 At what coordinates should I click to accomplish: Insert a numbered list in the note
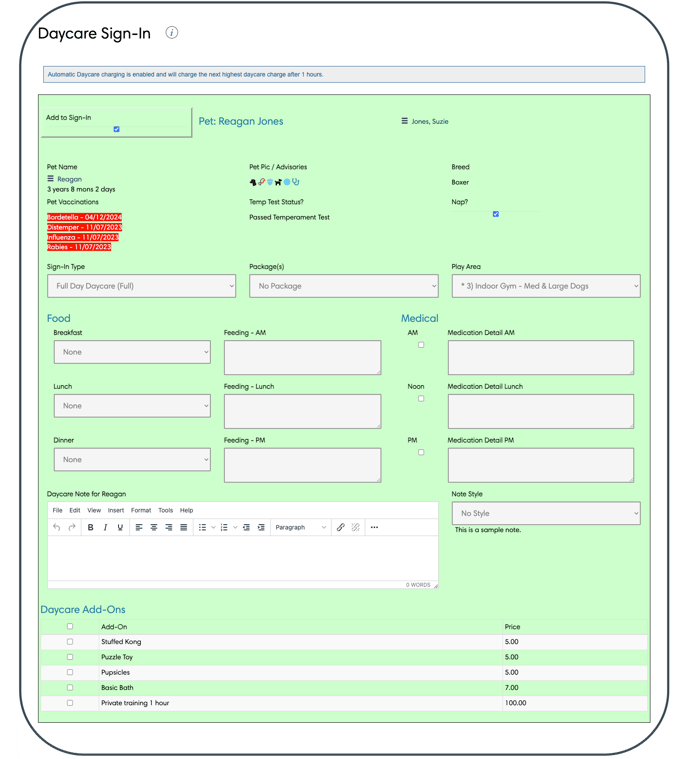click(x=224, y=527)
